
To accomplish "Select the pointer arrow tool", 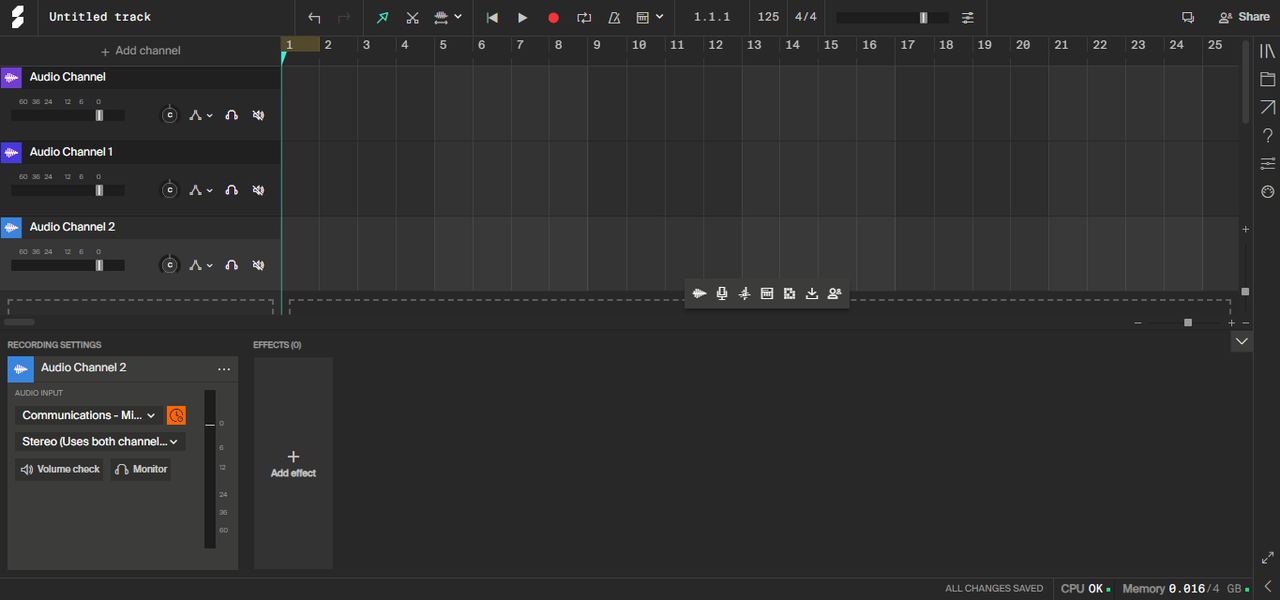I will pos(383,17).
